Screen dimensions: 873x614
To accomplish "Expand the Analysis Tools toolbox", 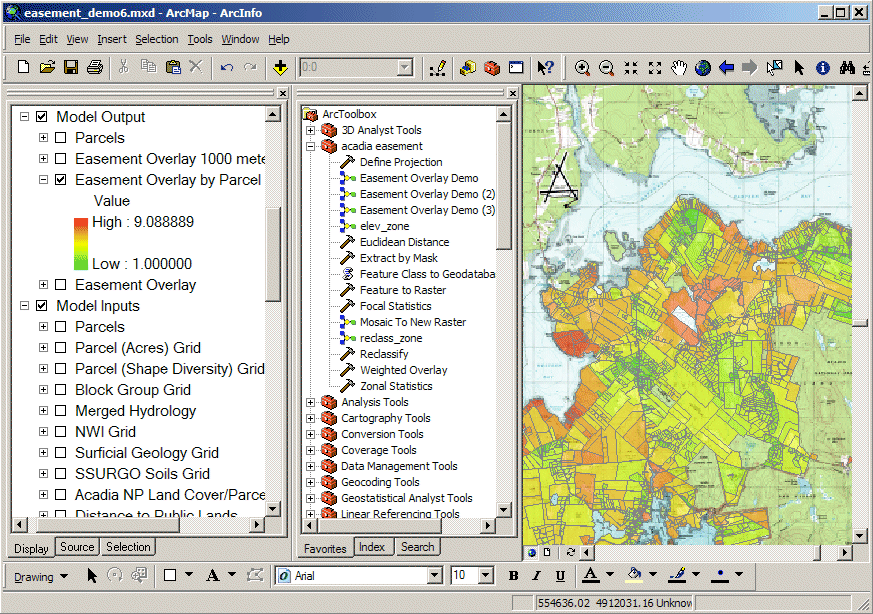I will (x=311, y=402).
